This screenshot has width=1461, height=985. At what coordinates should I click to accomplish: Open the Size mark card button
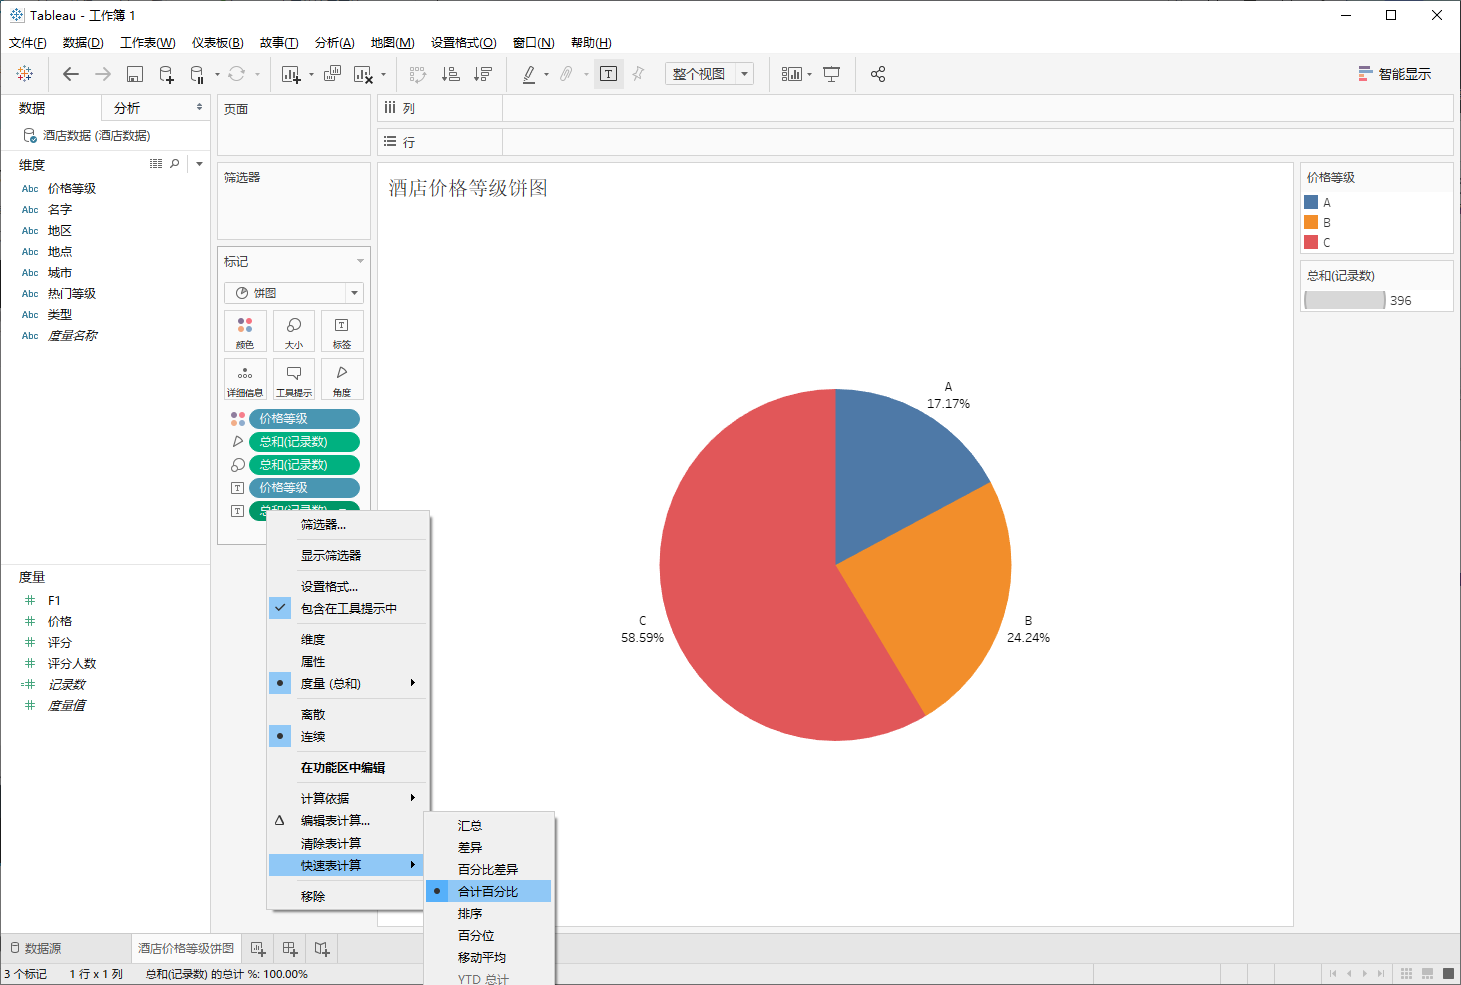pos(294,331)
